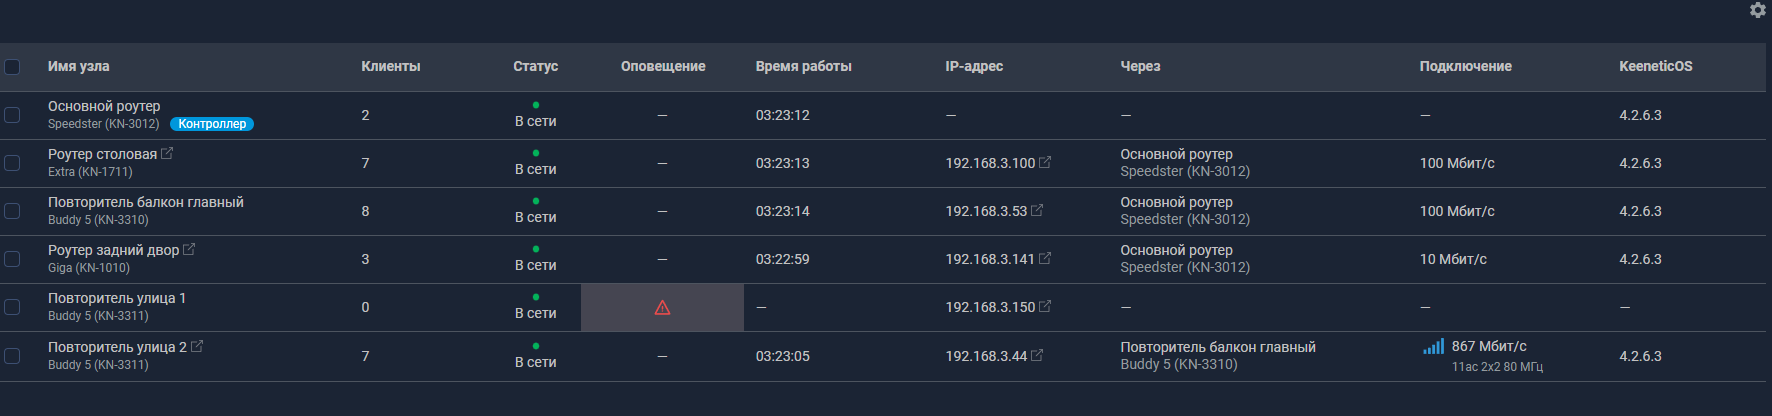Open table settings gear icon
The width and height of the screenshot is (1772, 416).
point(1757,10)
